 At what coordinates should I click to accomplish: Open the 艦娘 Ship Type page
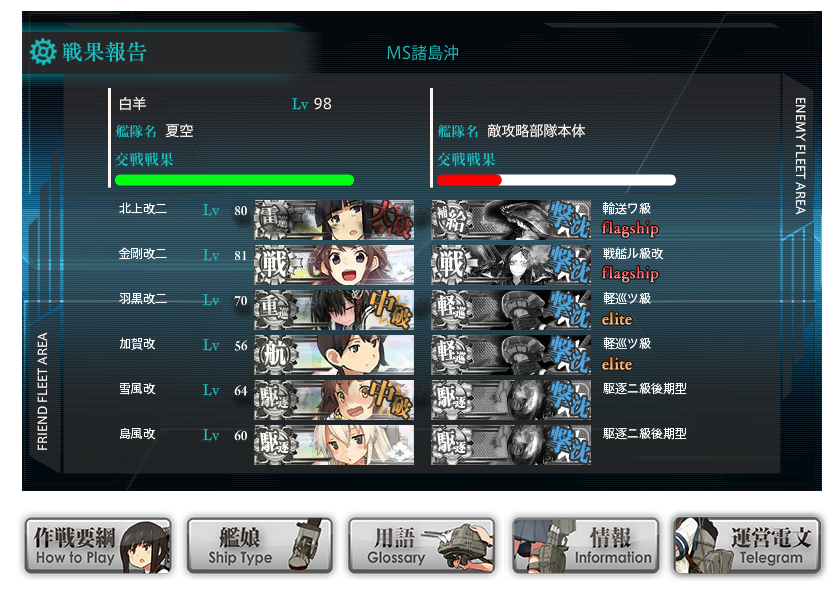tap(260, 545)
